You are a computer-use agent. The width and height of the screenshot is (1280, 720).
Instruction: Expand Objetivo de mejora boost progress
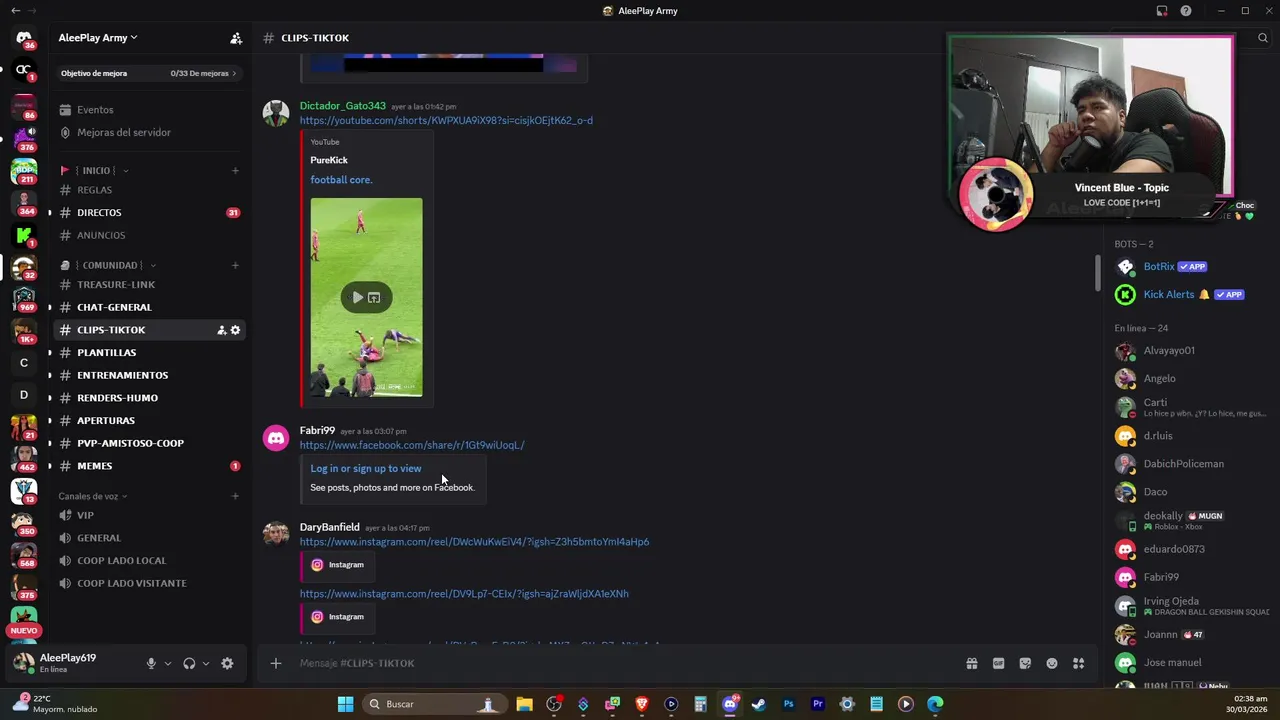(x=148, y=73)
